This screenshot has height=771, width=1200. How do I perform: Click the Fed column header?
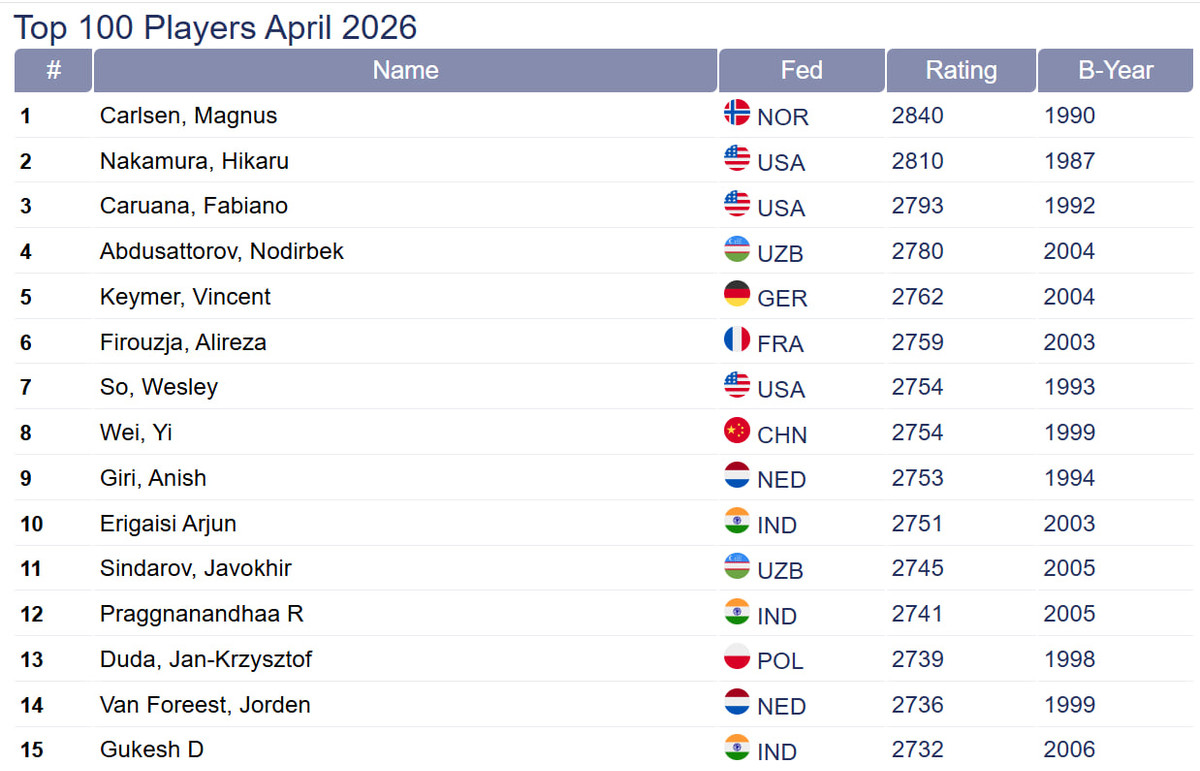click(x=801, y=70)
